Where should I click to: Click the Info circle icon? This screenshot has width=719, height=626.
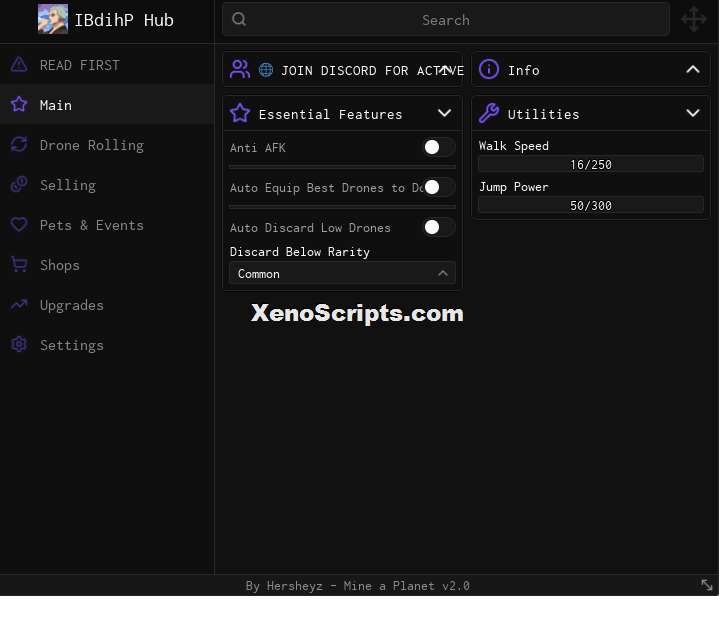(489, 70)
